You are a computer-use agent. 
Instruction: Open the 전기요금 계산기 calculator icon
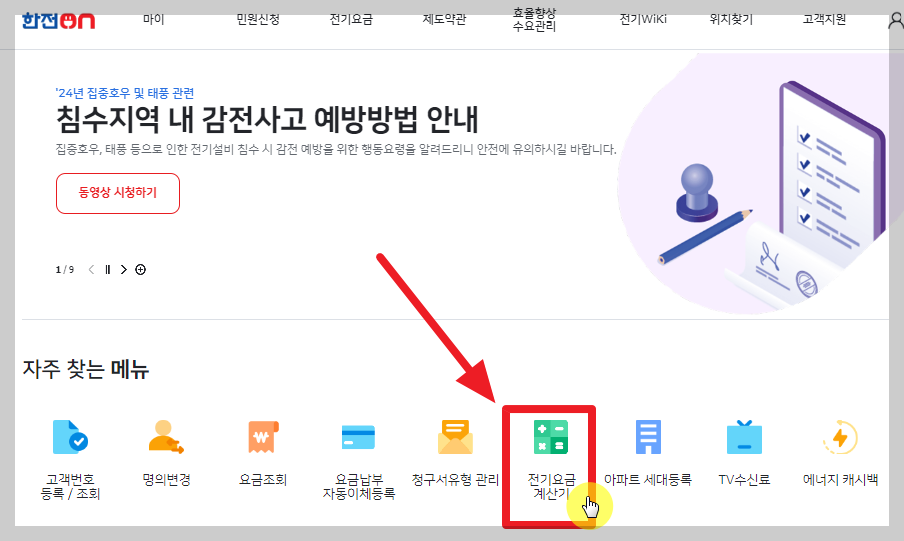[x=551, y=437]
